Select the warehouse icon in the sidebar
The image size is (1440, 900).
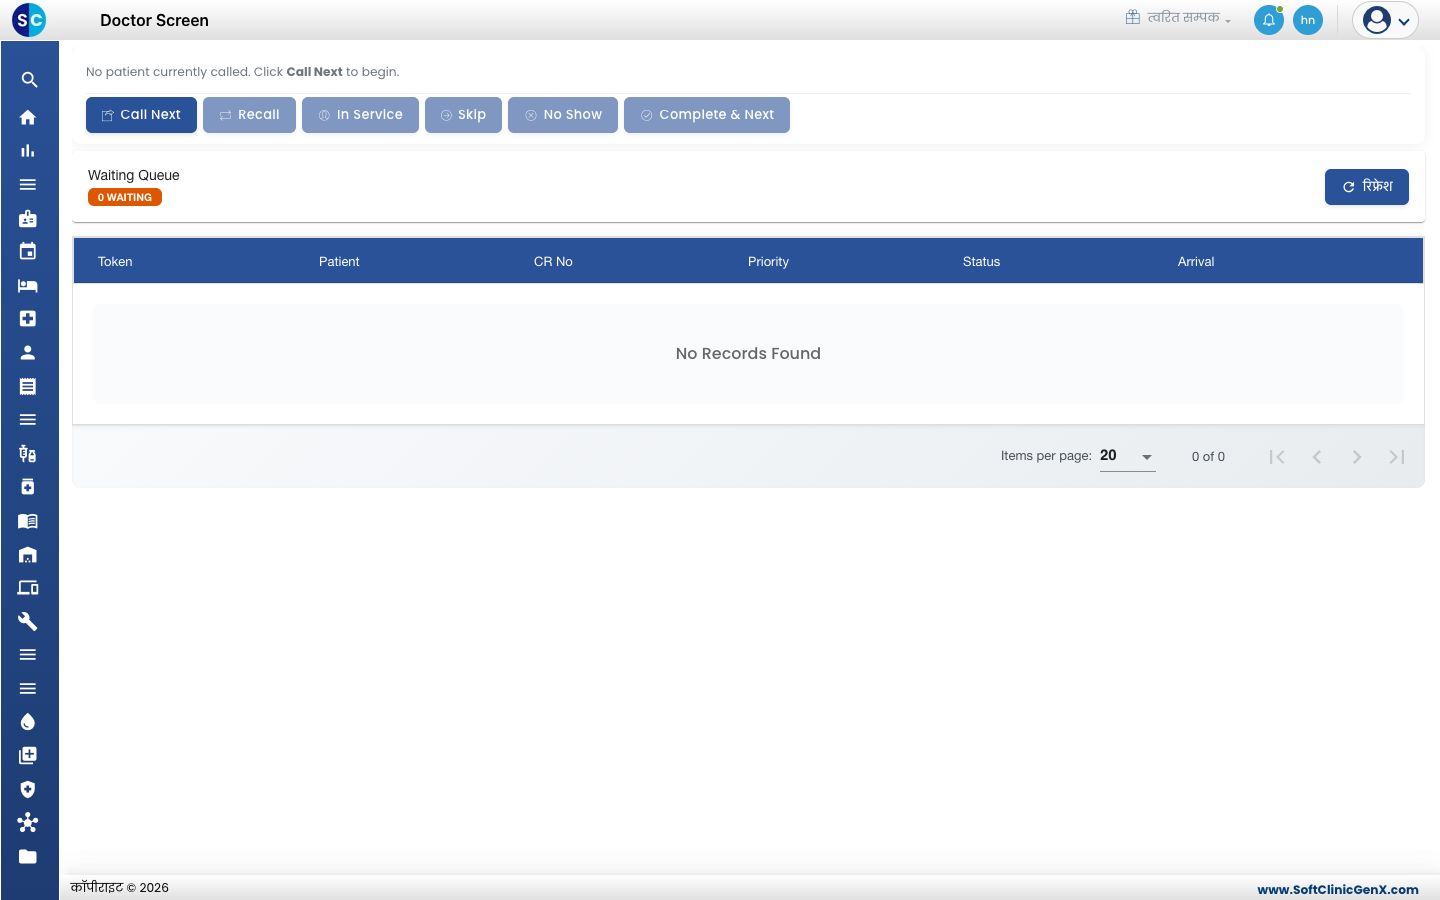[28, 554]
